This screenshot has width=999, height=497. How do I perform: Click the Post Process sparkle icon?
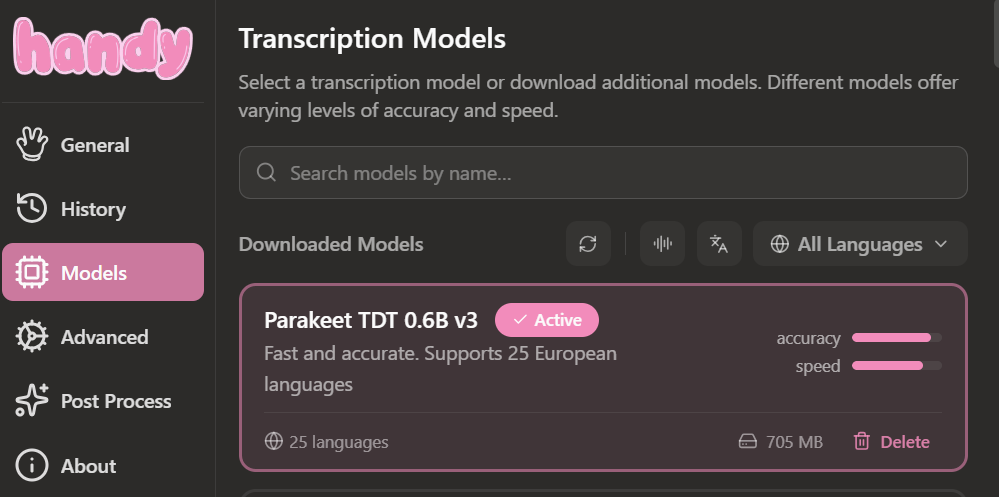(x=31, y=401)
